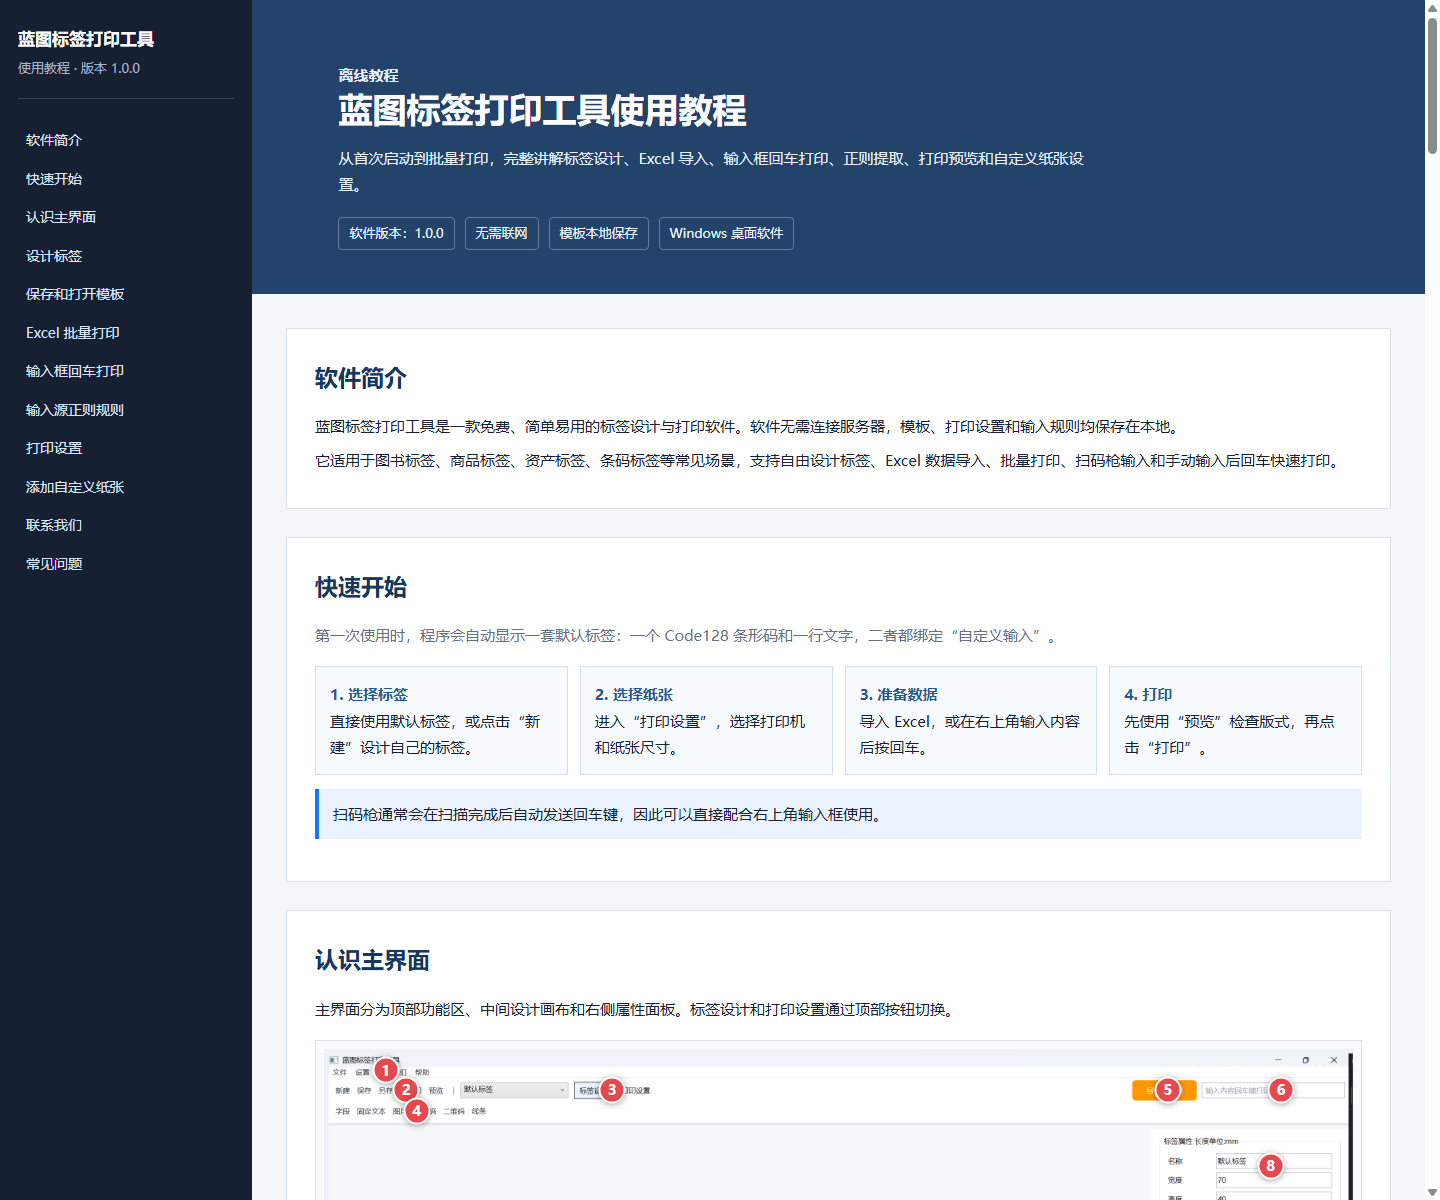The image size is (1440, 1200).
Task: Click the 2. 选择纸张 step card
Action: coord(706,720)
